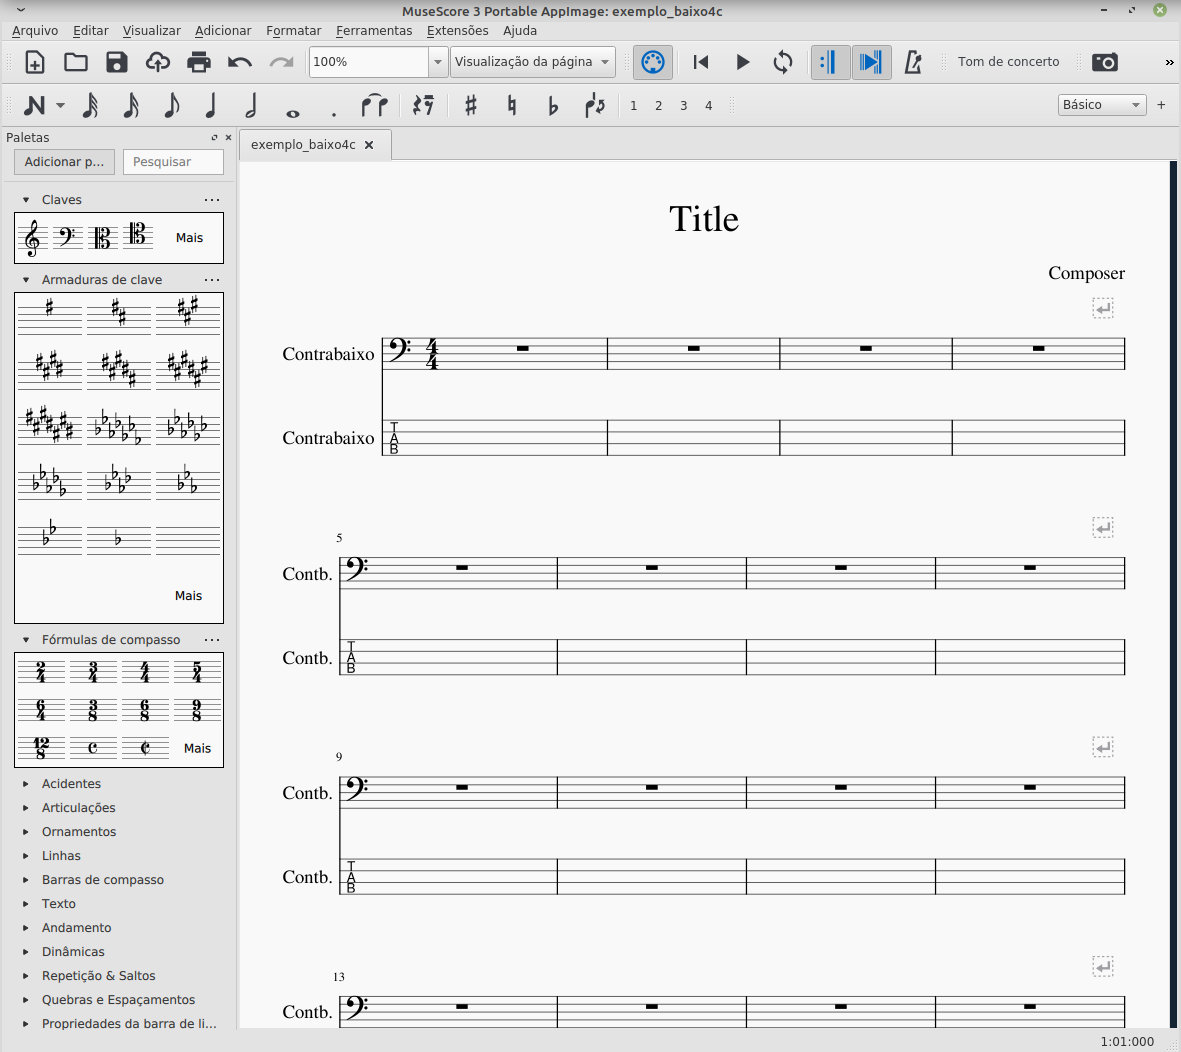Select voice 1

tap(633, 105)
